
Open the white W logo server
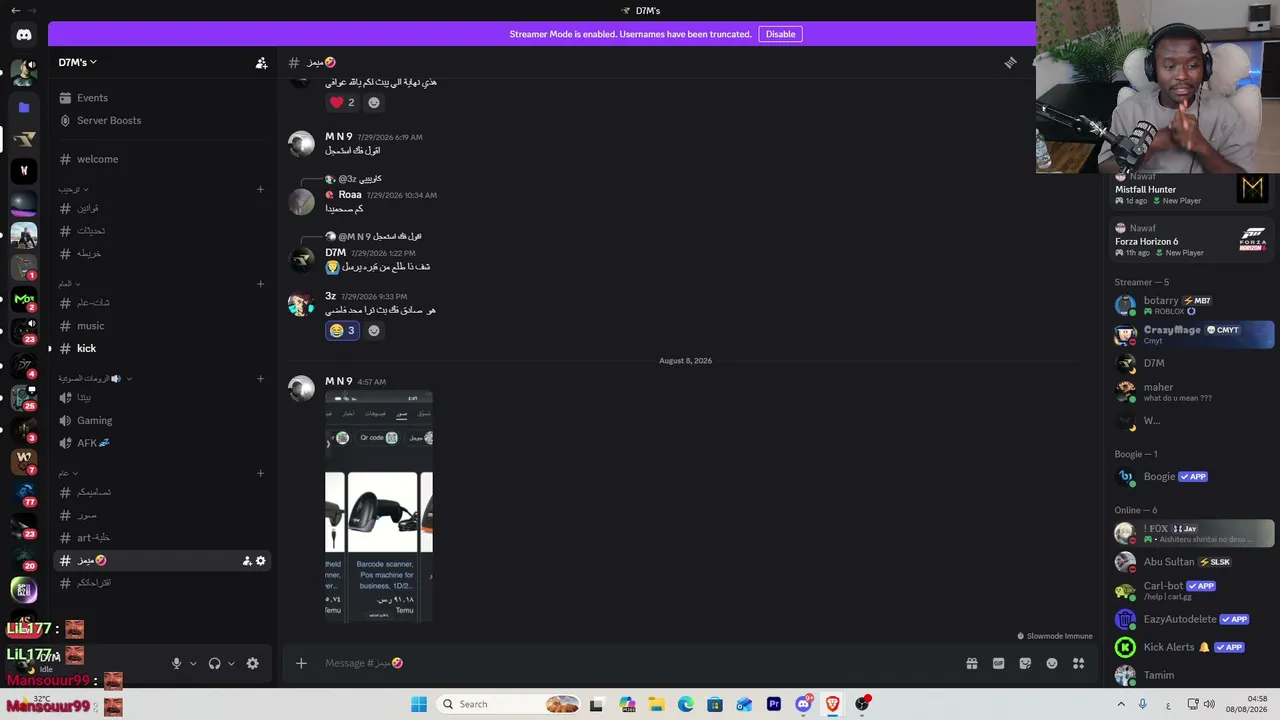pyautogui.click(x=24, y=171)
